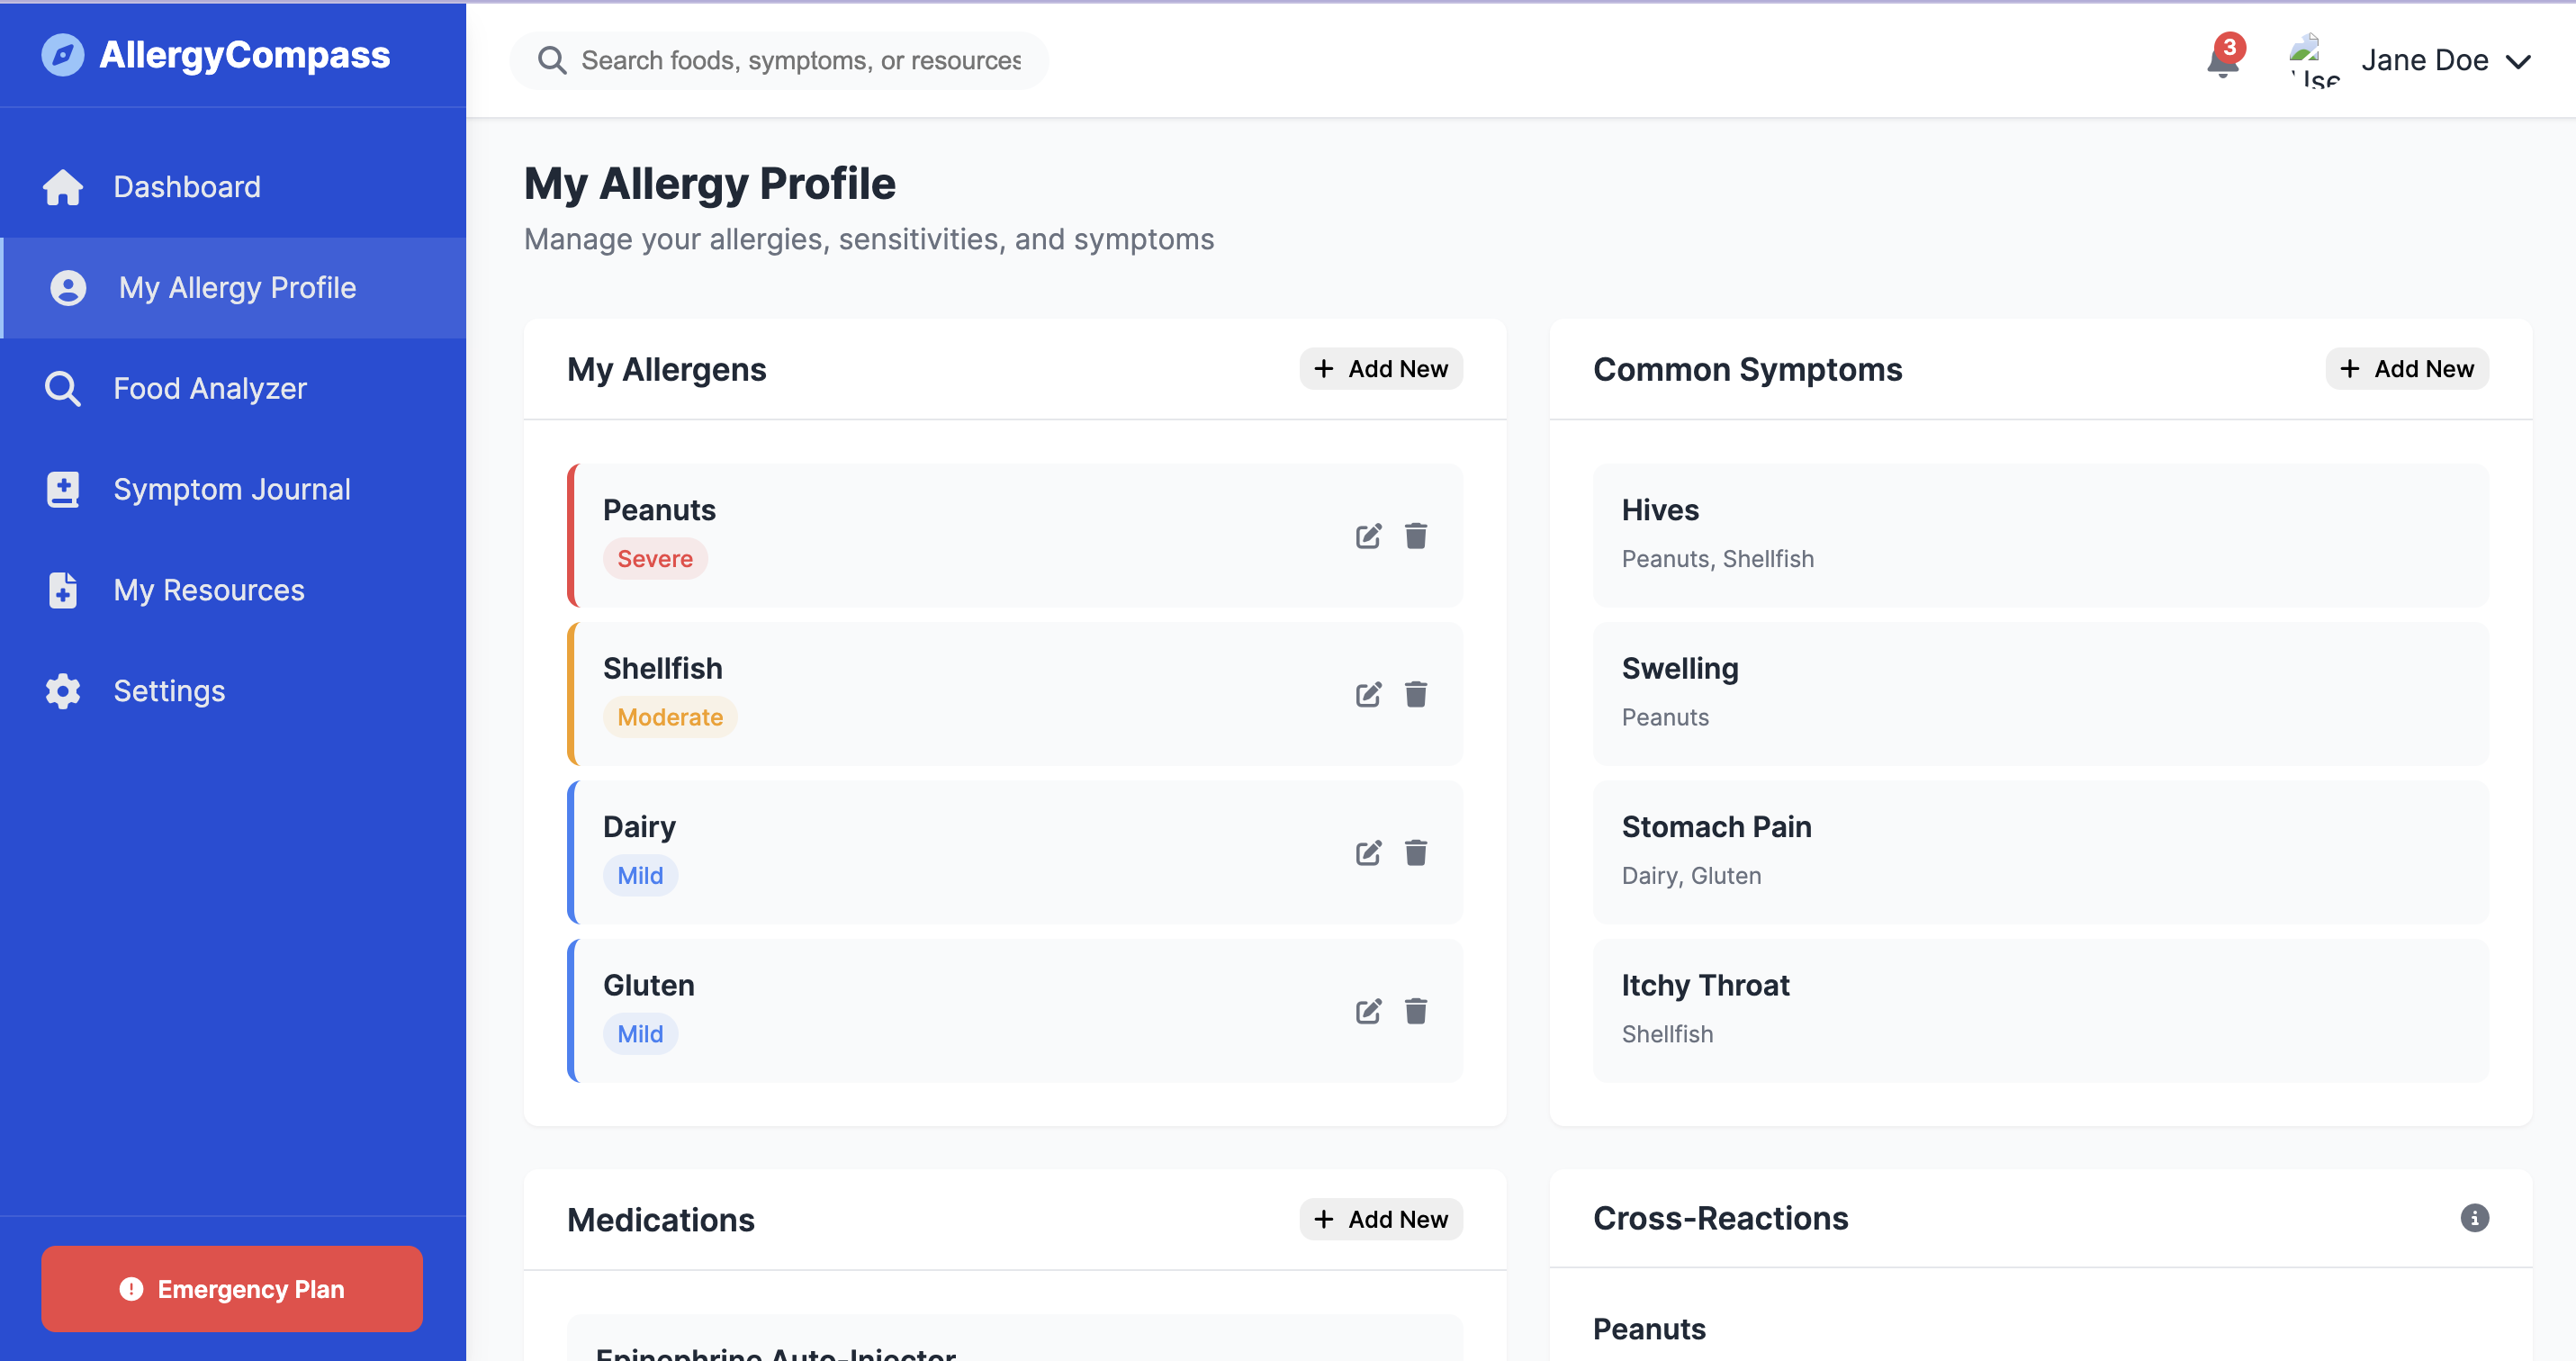Click the AllergyCompass compass logo
The width and height of the screenshot is (2576, 1361).
(x=63, y=55)
